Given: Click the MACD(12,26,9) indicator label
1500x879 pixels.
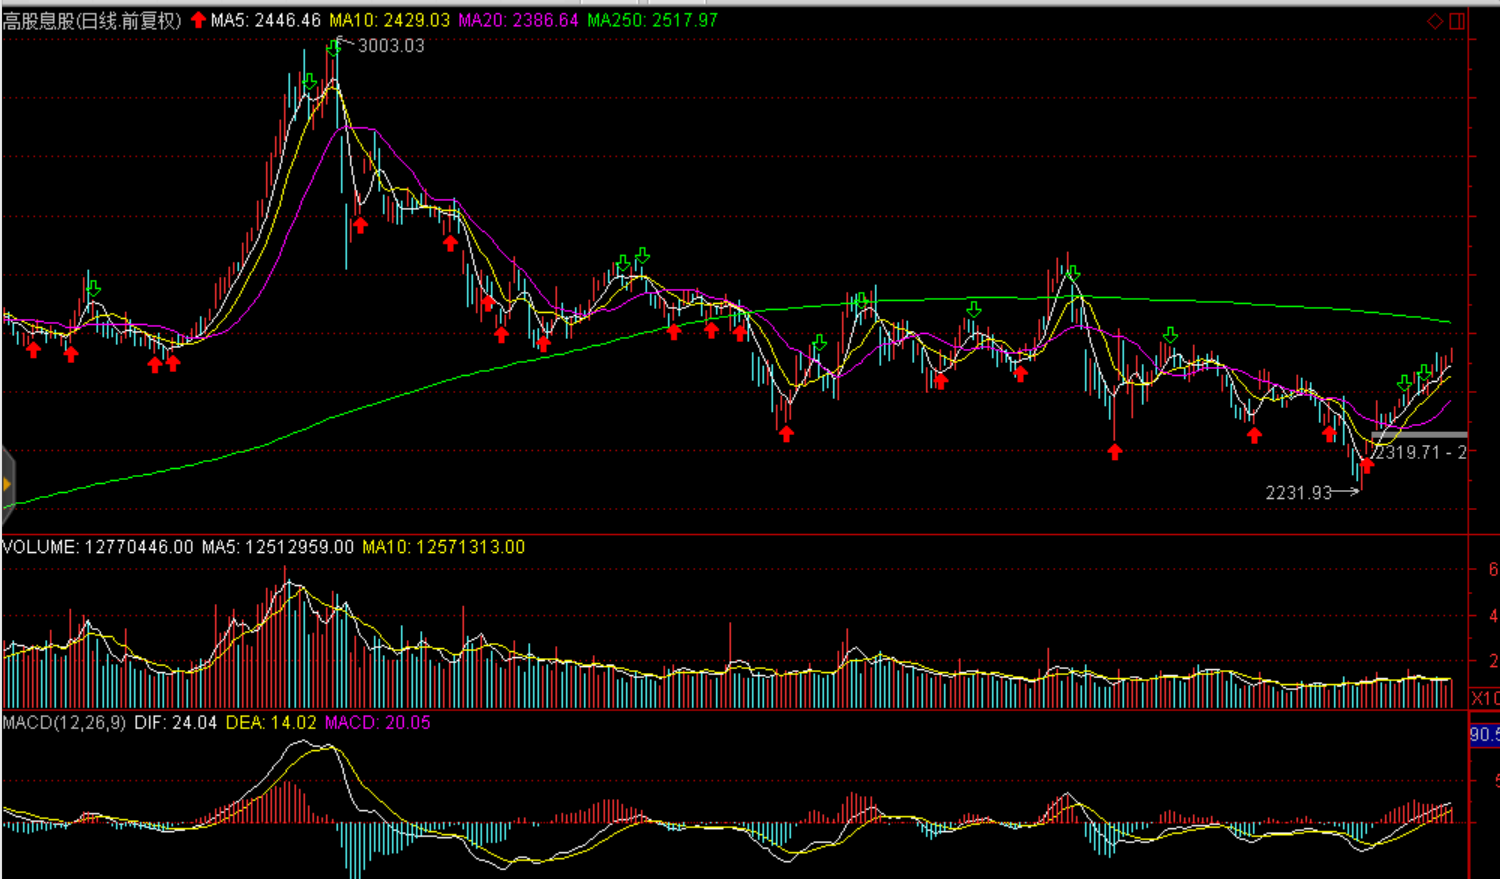Looking at the screenshot, I should coord(64,722).
